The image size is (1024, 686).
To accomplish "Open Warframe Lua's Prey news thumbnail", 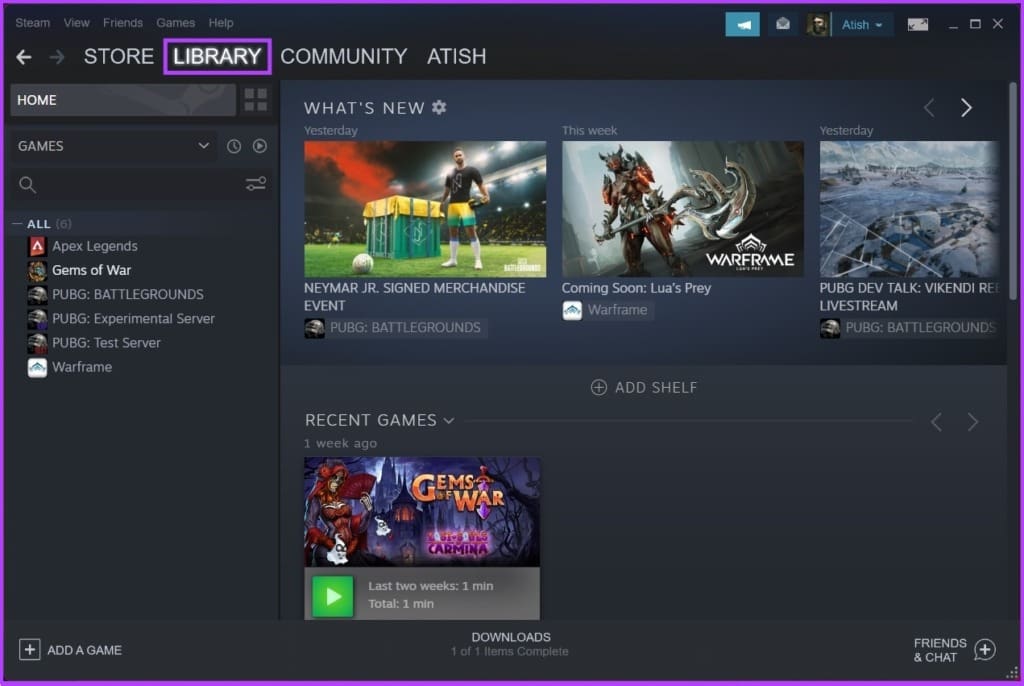I will pyautogui.click(x=683, y=209).
